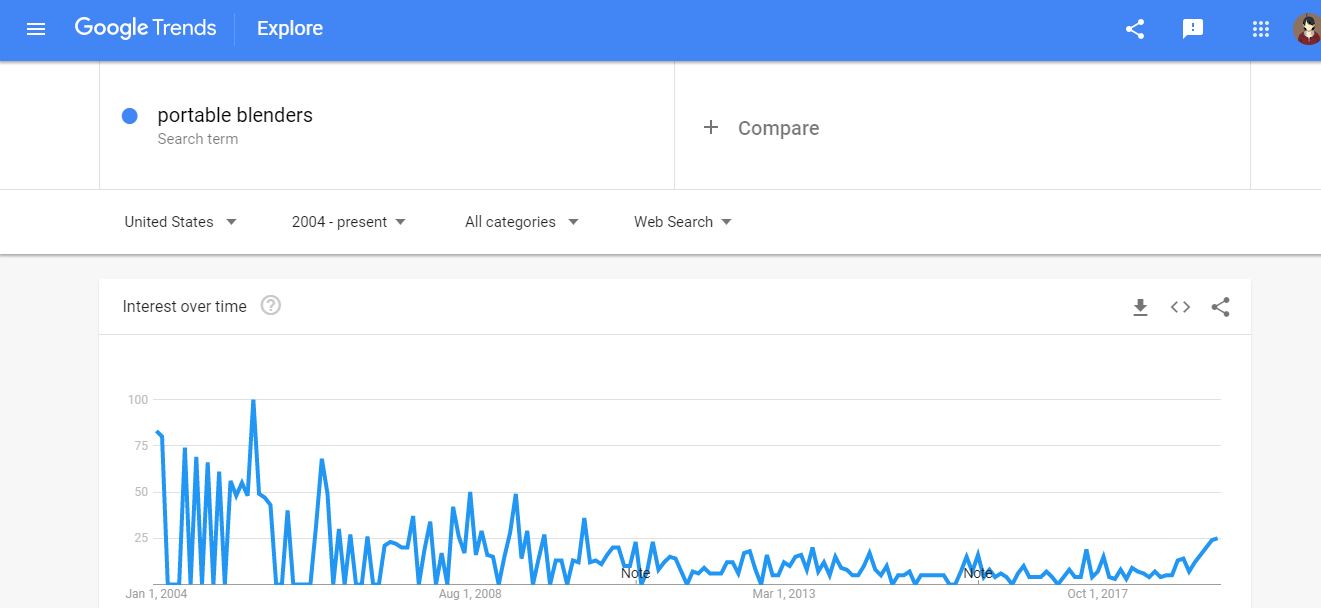Open the Google apps grid

tap(1261, 29)
